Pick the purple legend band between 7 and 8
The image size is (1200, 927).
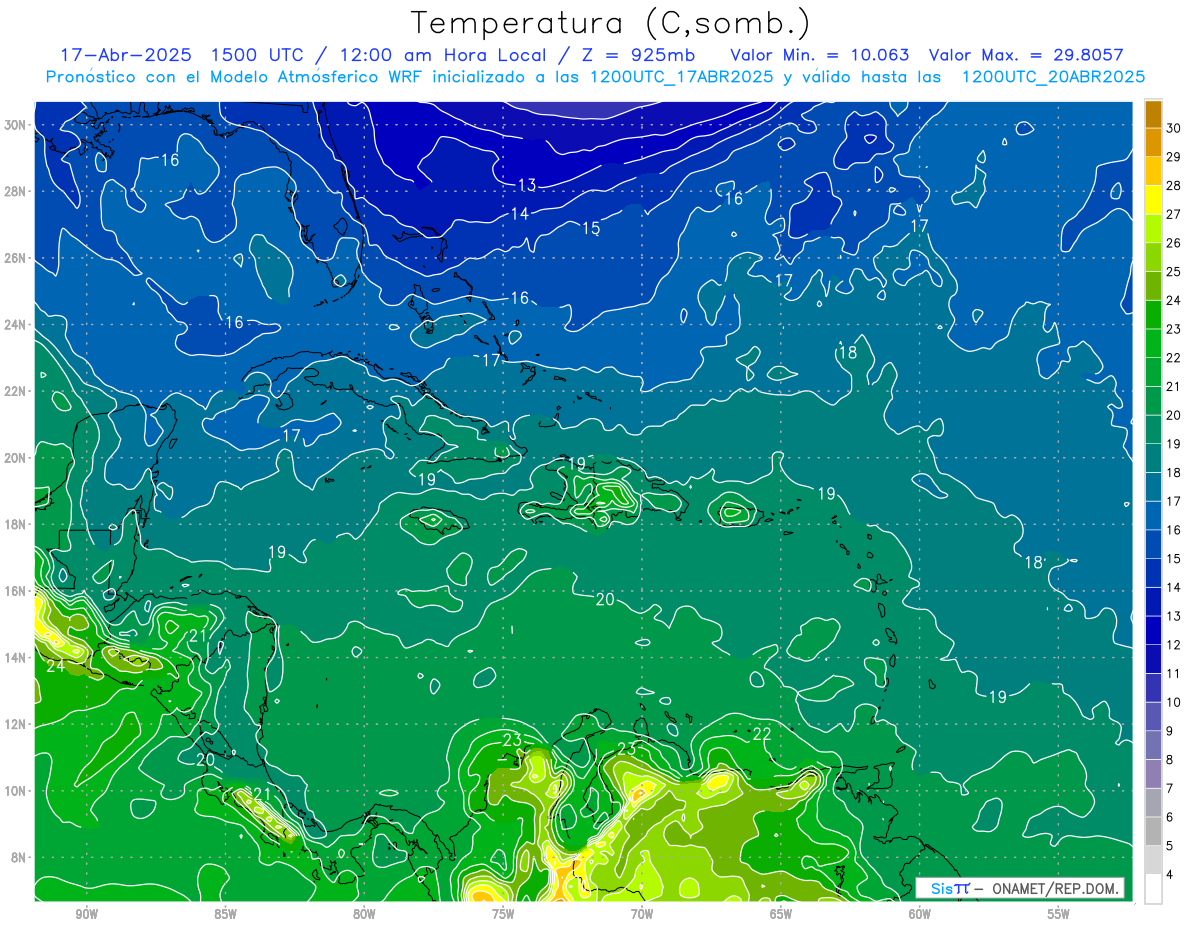tap(1153, 774)
